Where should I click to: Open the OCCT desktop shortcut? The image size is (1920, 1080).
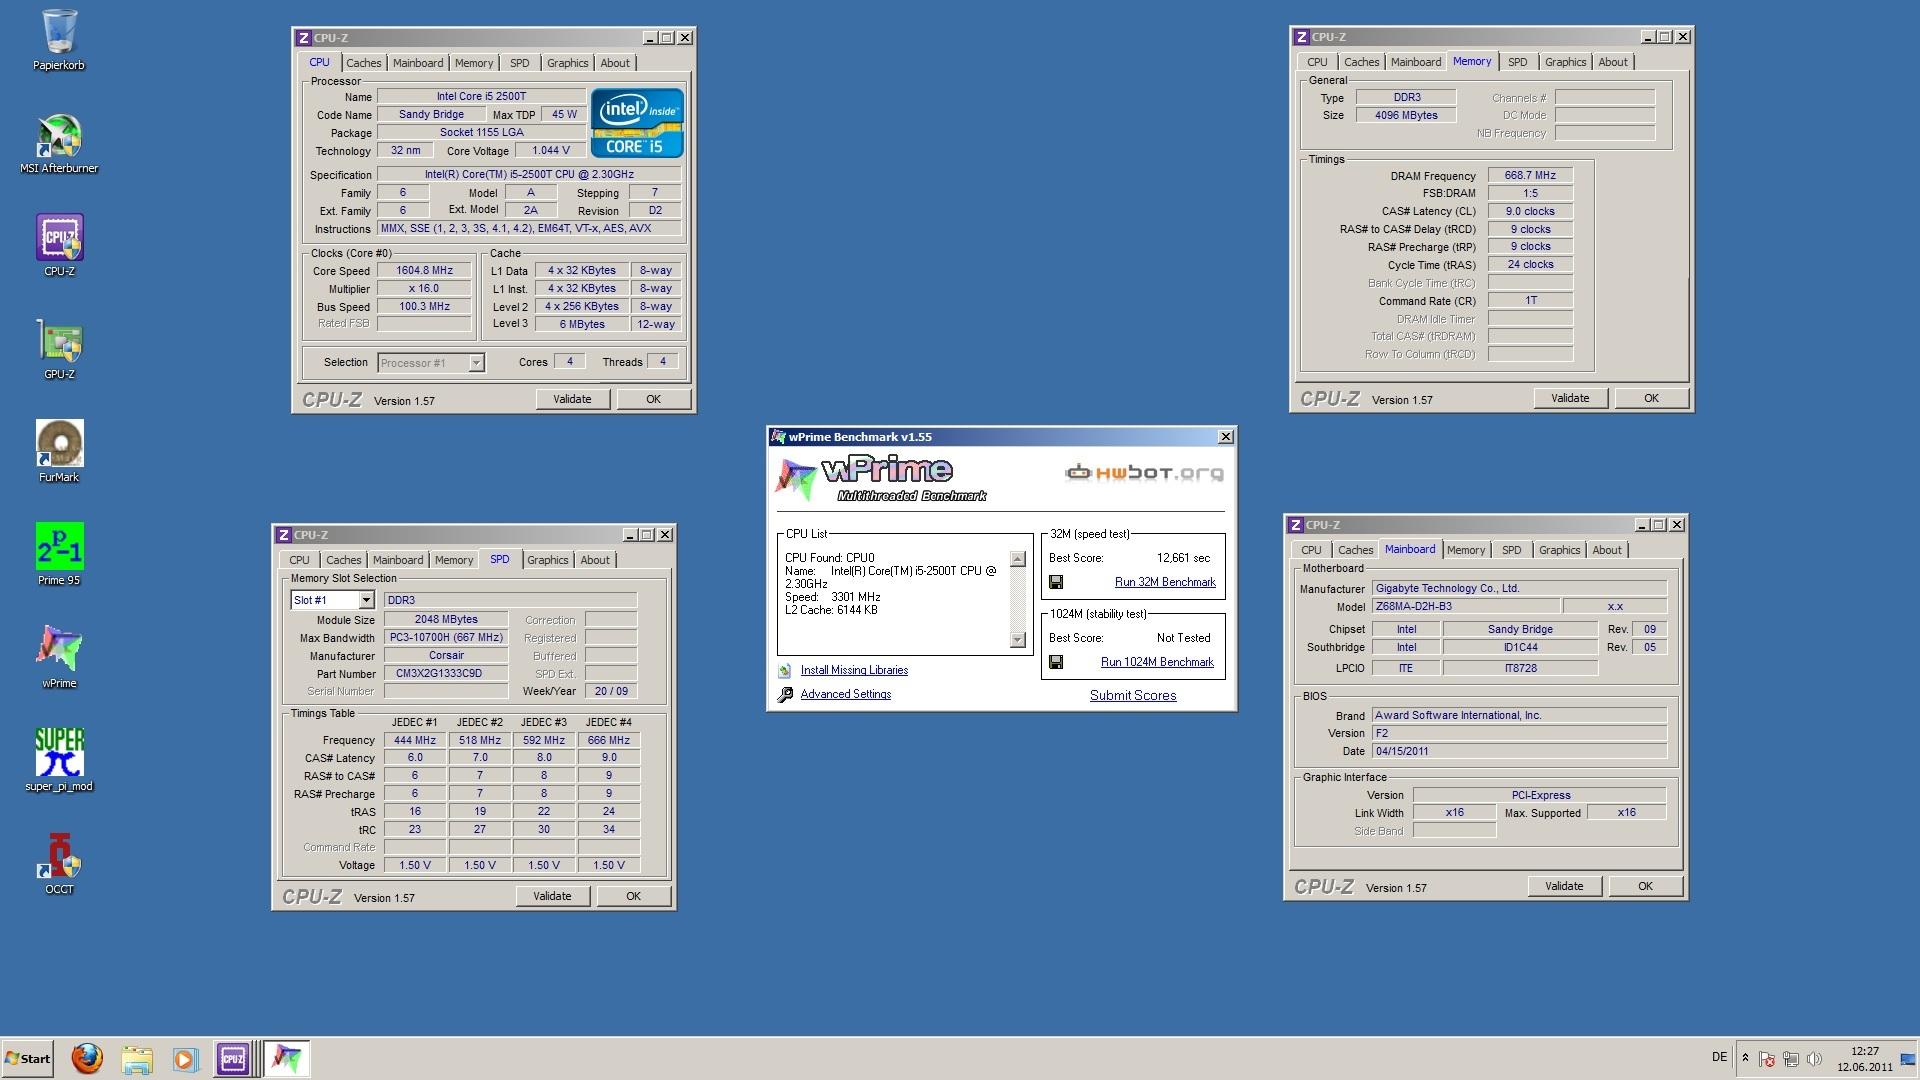point(59,864)
